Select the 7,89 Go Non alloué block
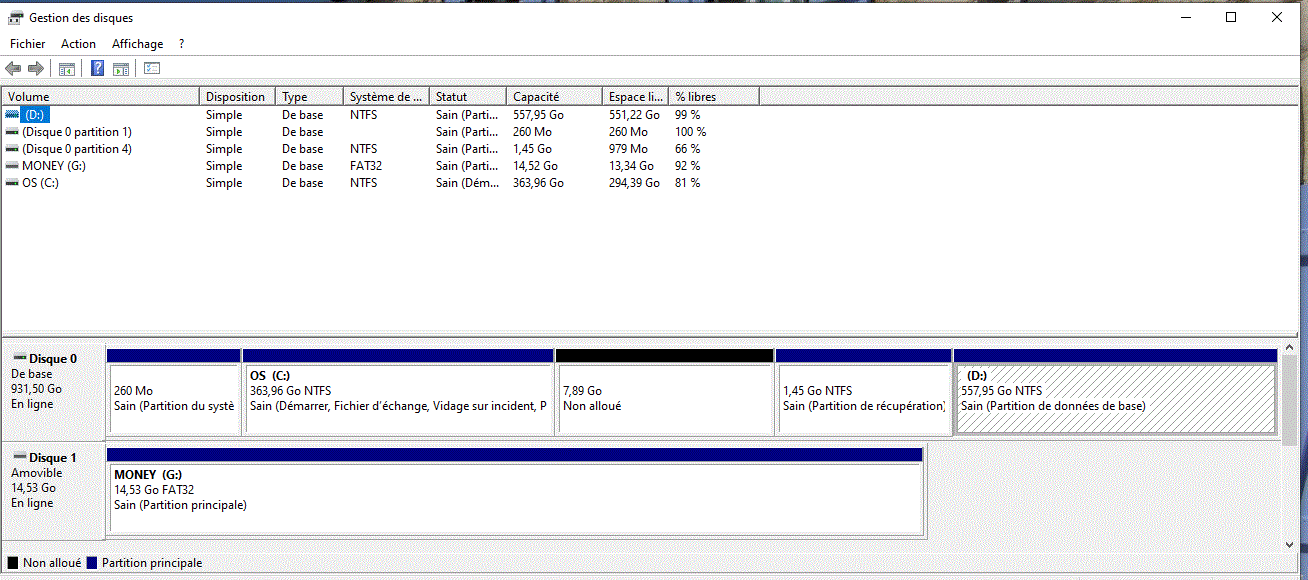This screenshot has width=1308, height=580. (665, 392)
